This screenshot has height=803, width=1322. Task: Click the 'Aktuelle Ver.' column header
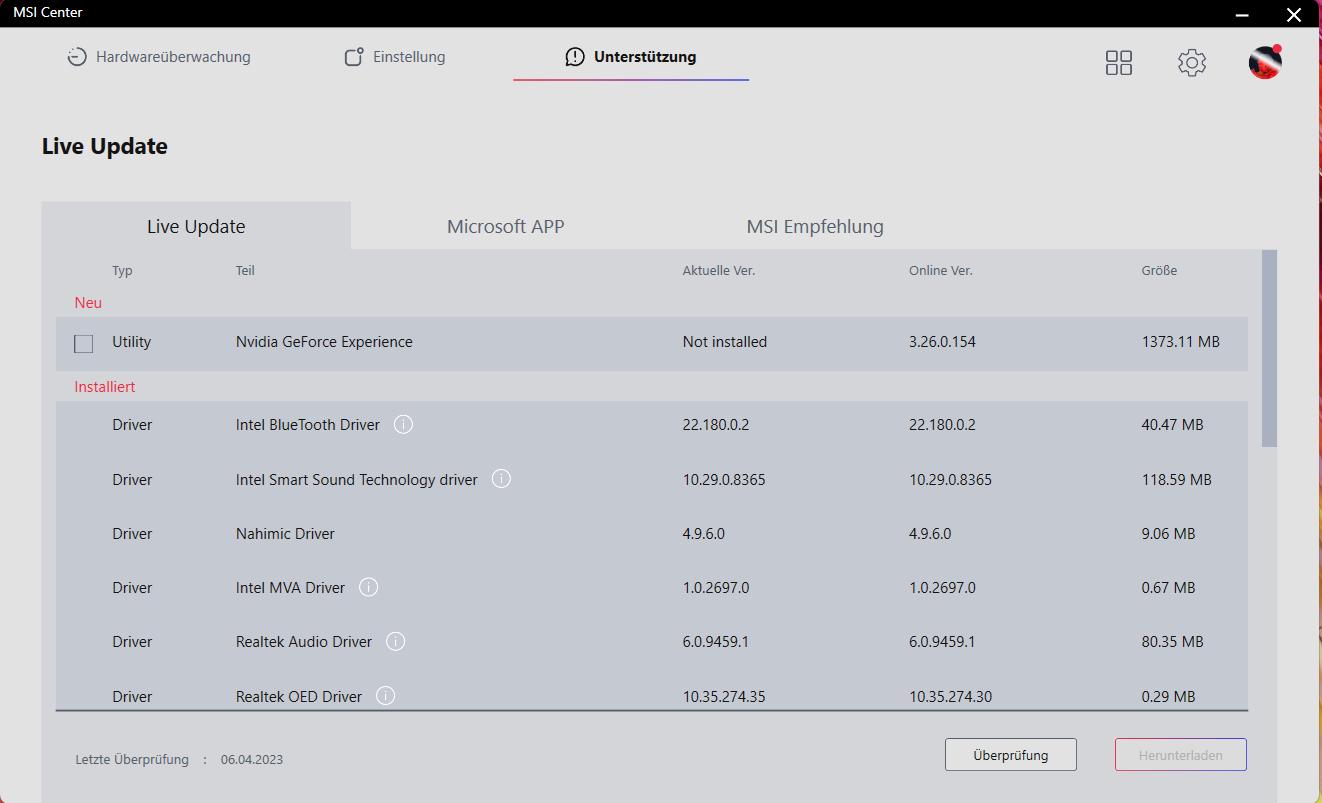719,271
